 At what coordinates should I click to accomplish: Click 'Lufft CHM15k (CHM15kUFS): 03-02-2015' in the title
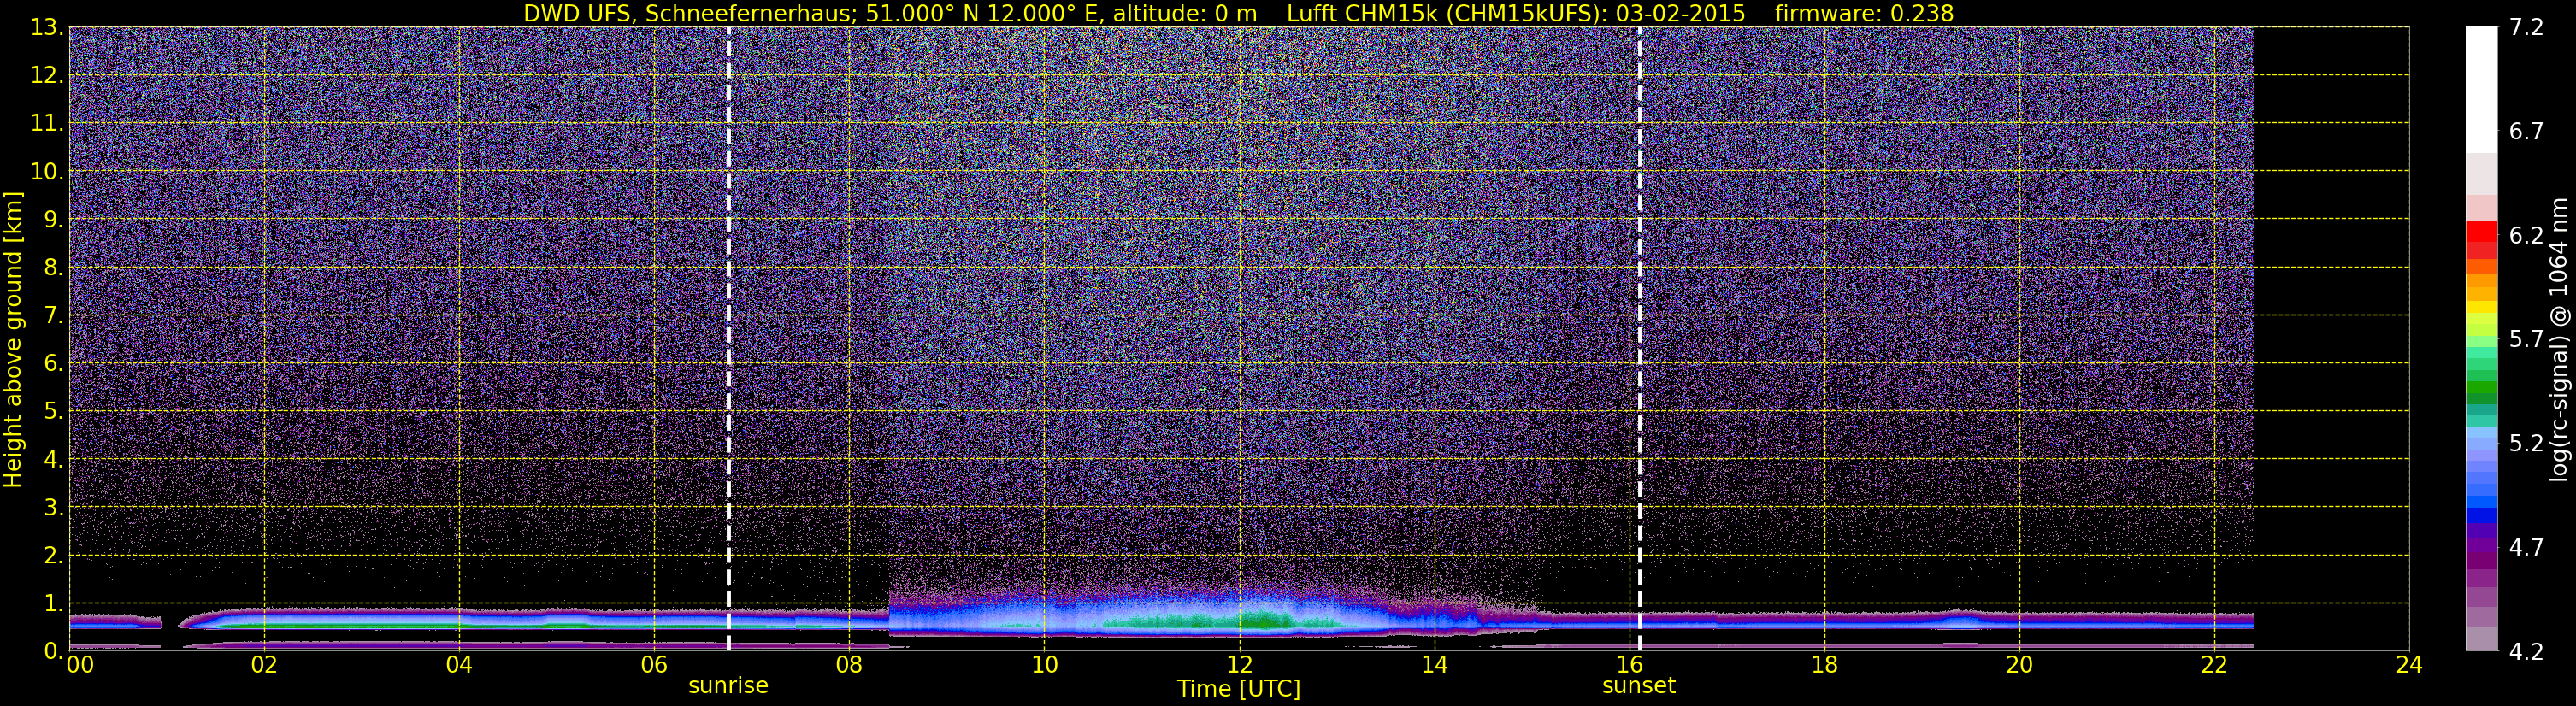tap(1516, 13)
